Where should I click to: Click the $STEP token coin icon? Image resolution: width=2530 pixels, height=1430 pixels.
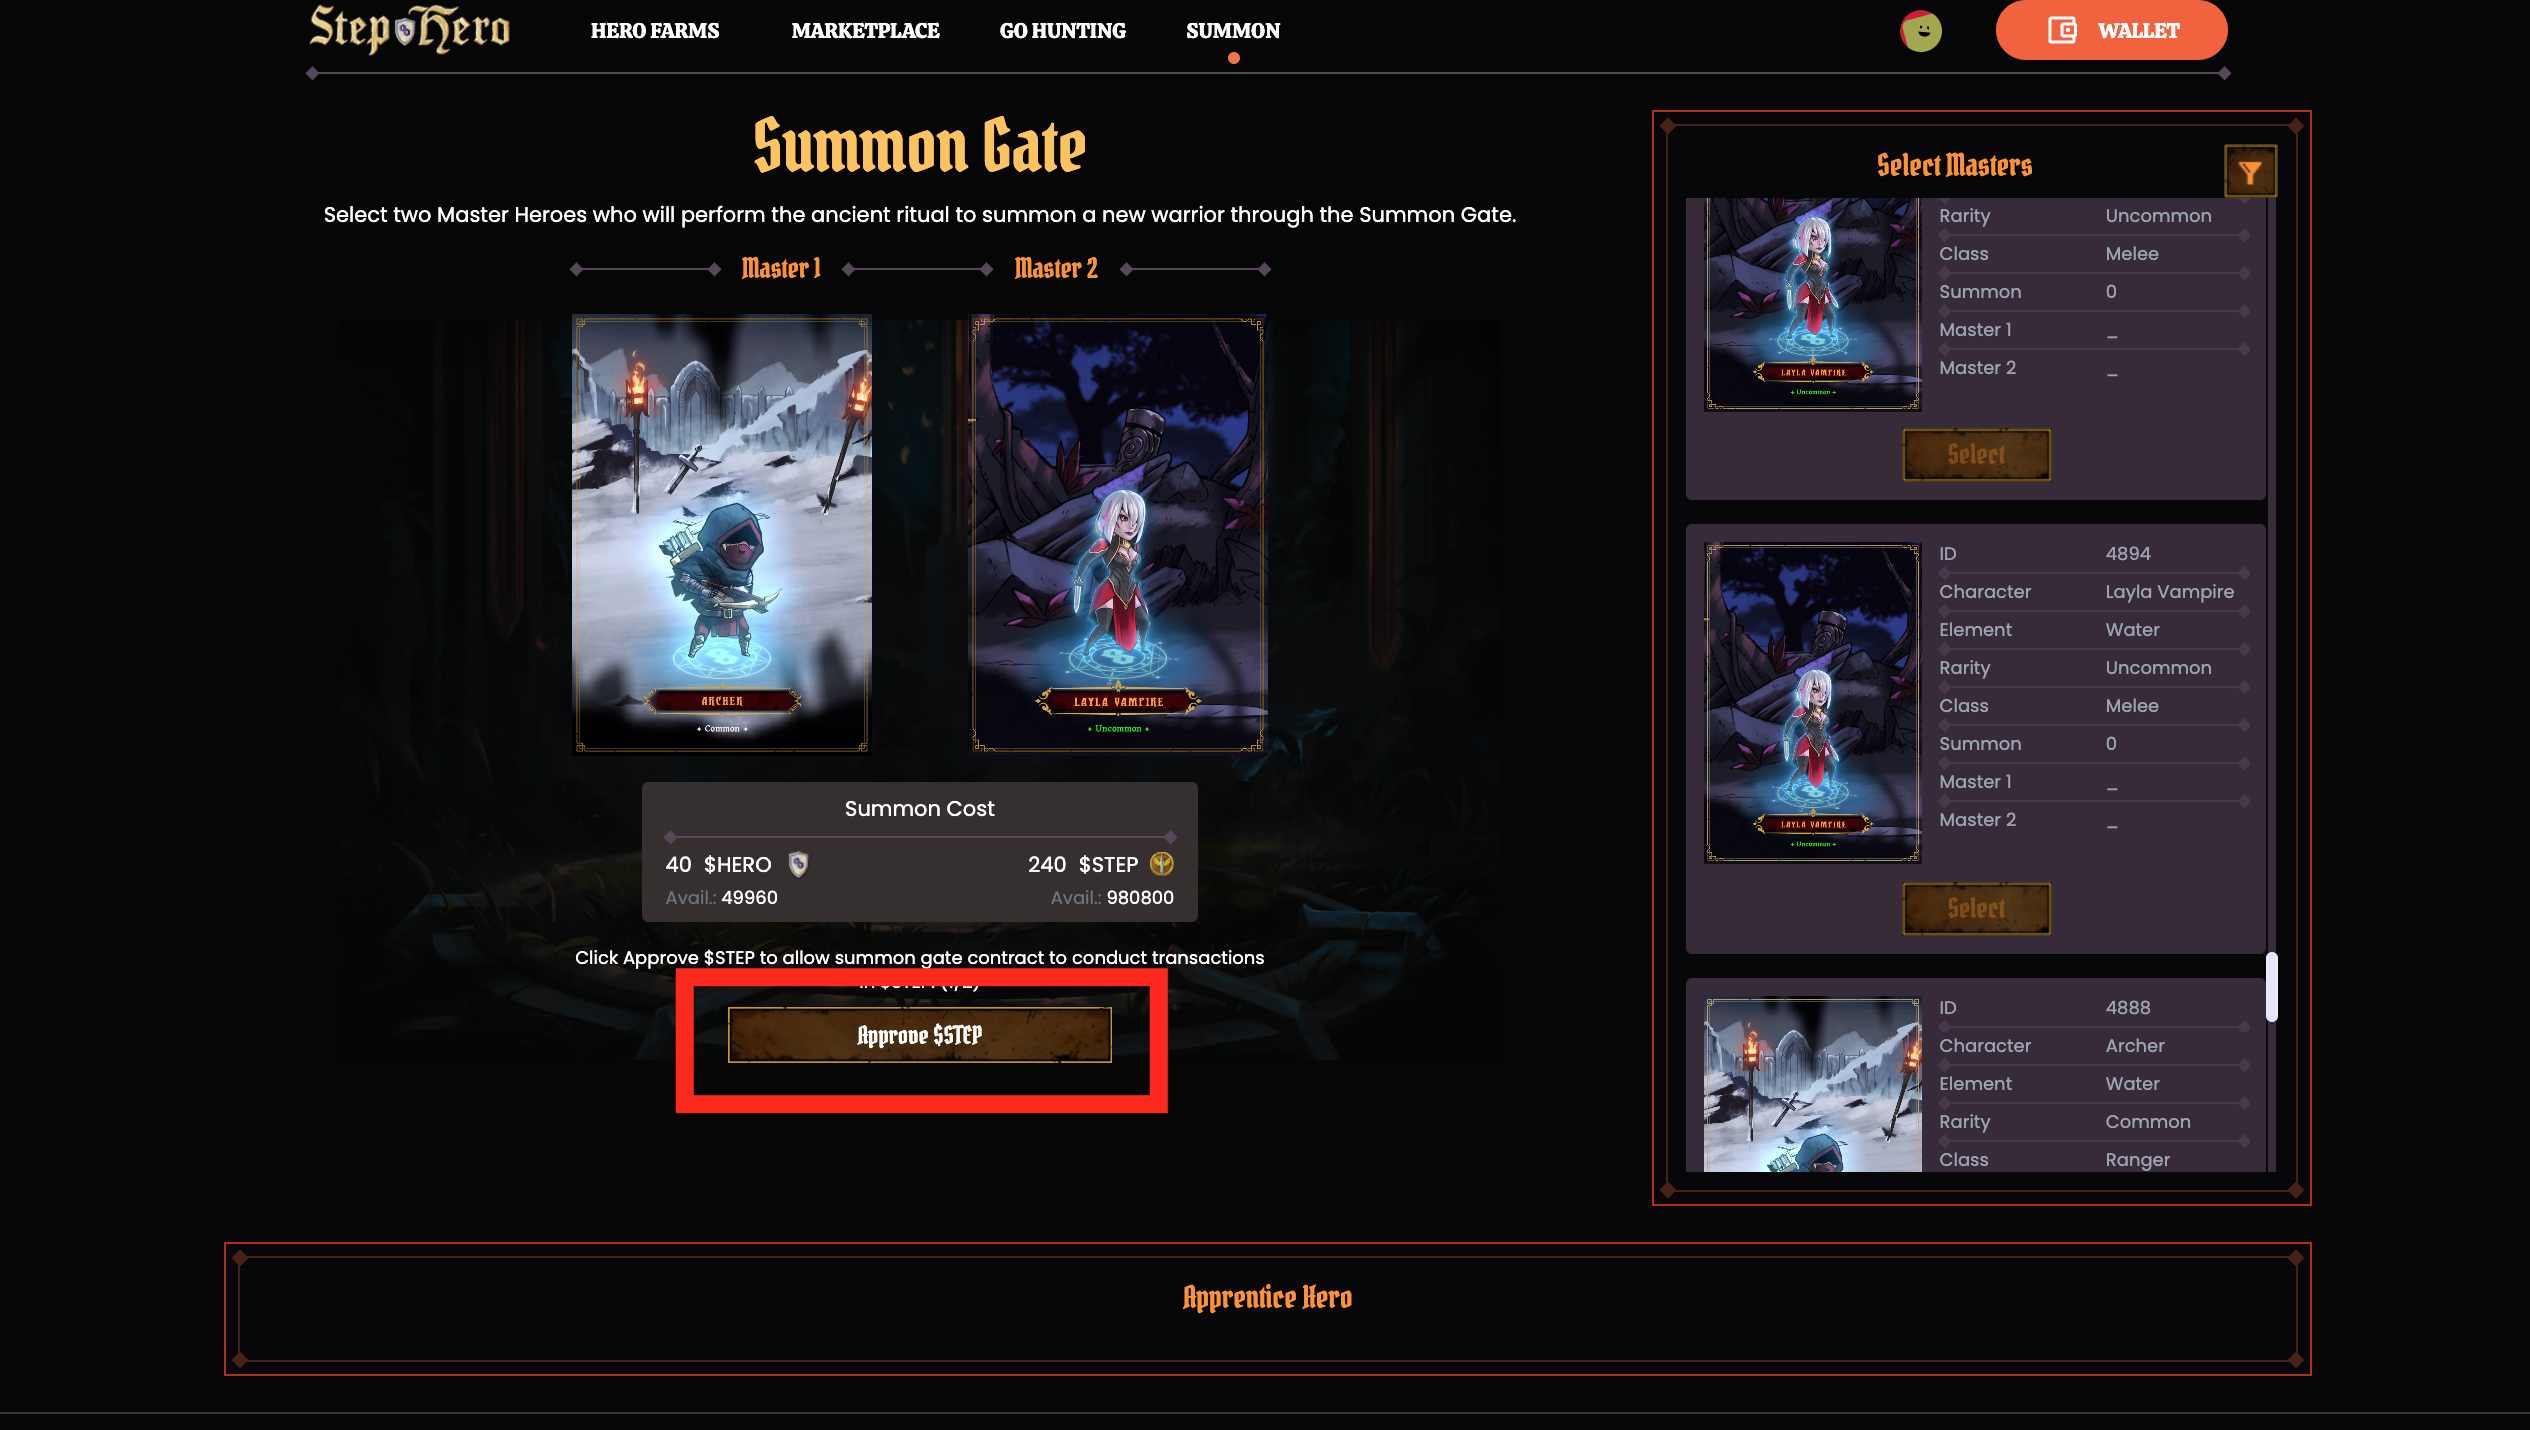click(x=1162, y=864)
